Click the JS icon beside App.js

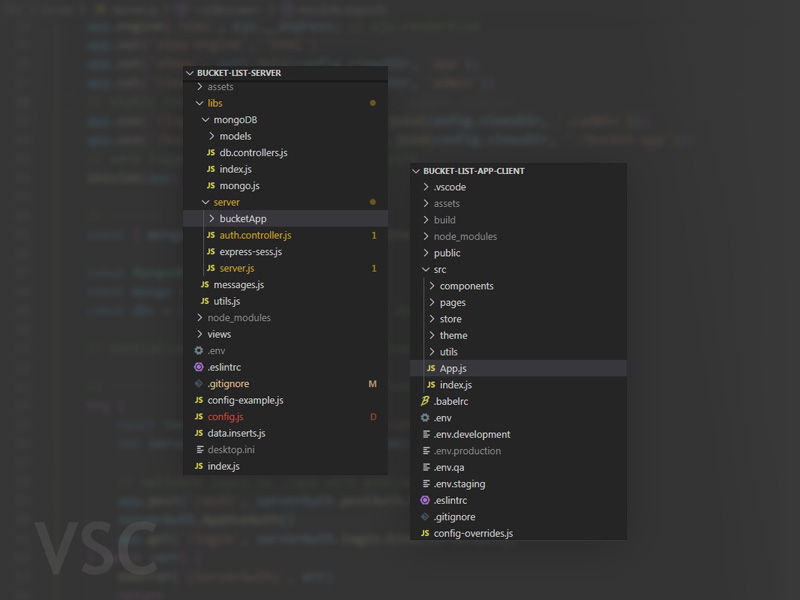[x=431, y=368]
